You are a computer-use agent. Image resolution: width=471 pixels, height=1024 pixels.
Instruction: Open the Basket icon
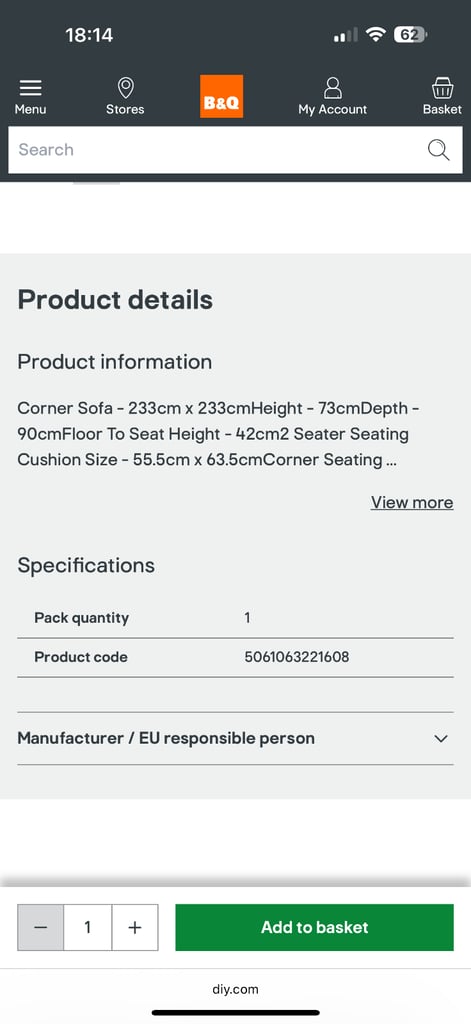coord(442,88)
